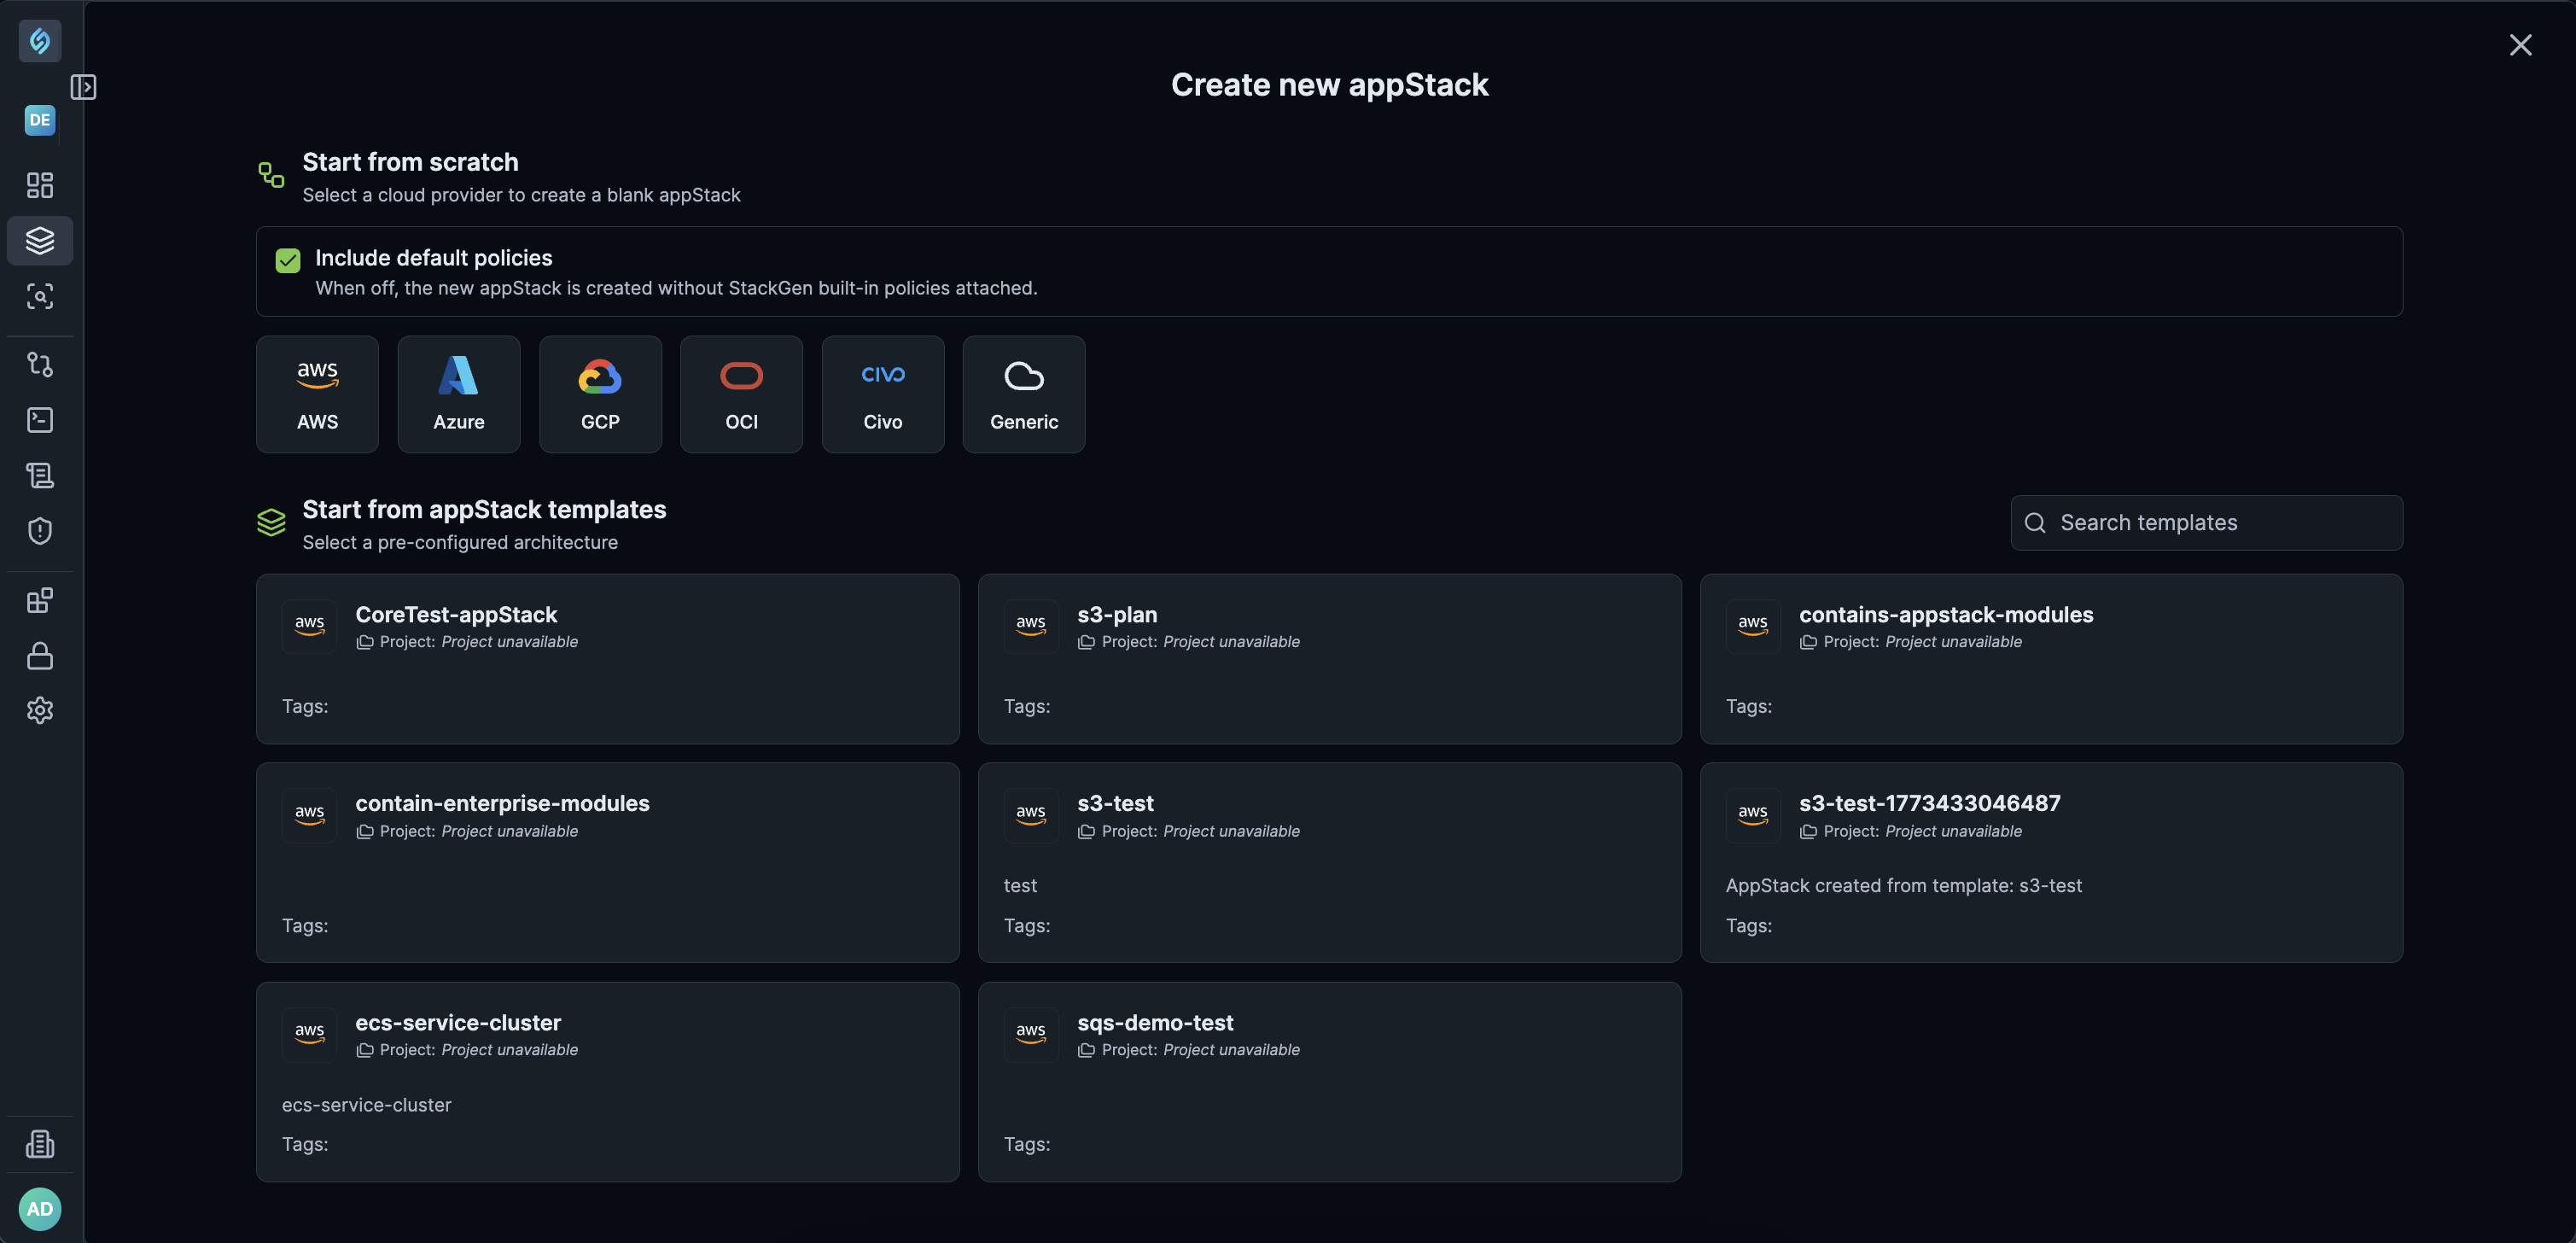Viewport: 2576px width, 1243px height.
Task: Click 'Select a pre-configured architecture' text
Action: coord(460,542)
